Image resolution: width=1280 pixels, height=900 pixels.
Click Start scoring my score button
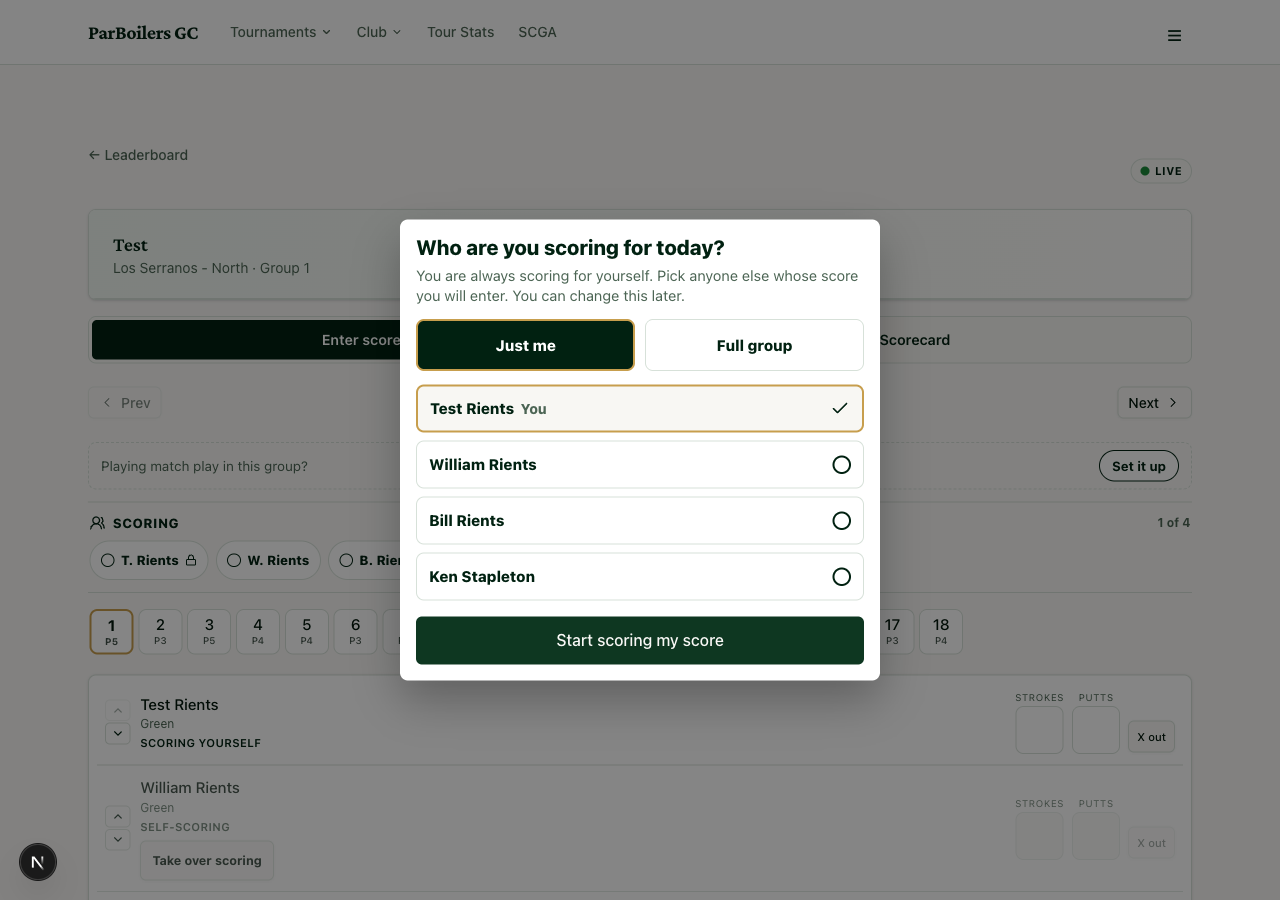(x=640, y=640)
